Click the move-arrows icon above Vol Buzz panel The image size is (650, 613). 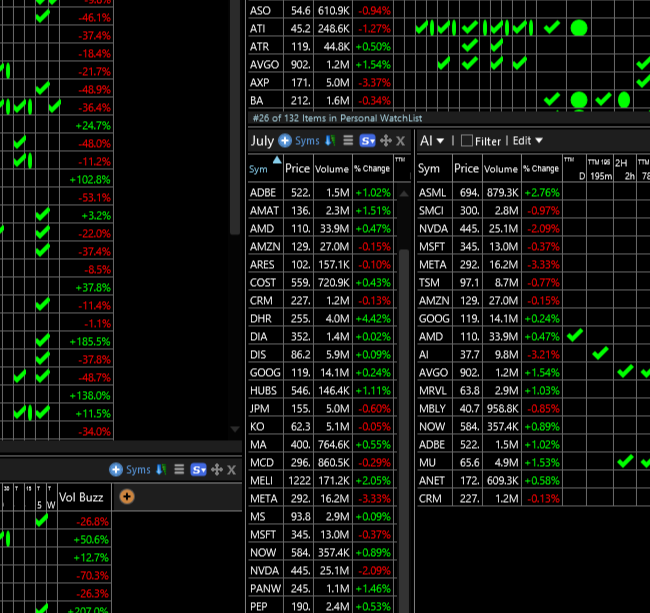pyautogui.click(x=217, y=470)
